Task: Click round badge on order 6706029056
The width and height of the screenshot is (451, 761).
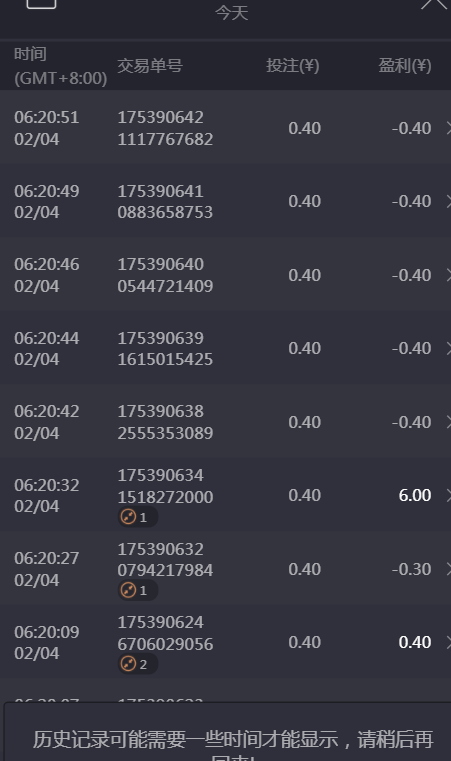Action: (138, 664)
